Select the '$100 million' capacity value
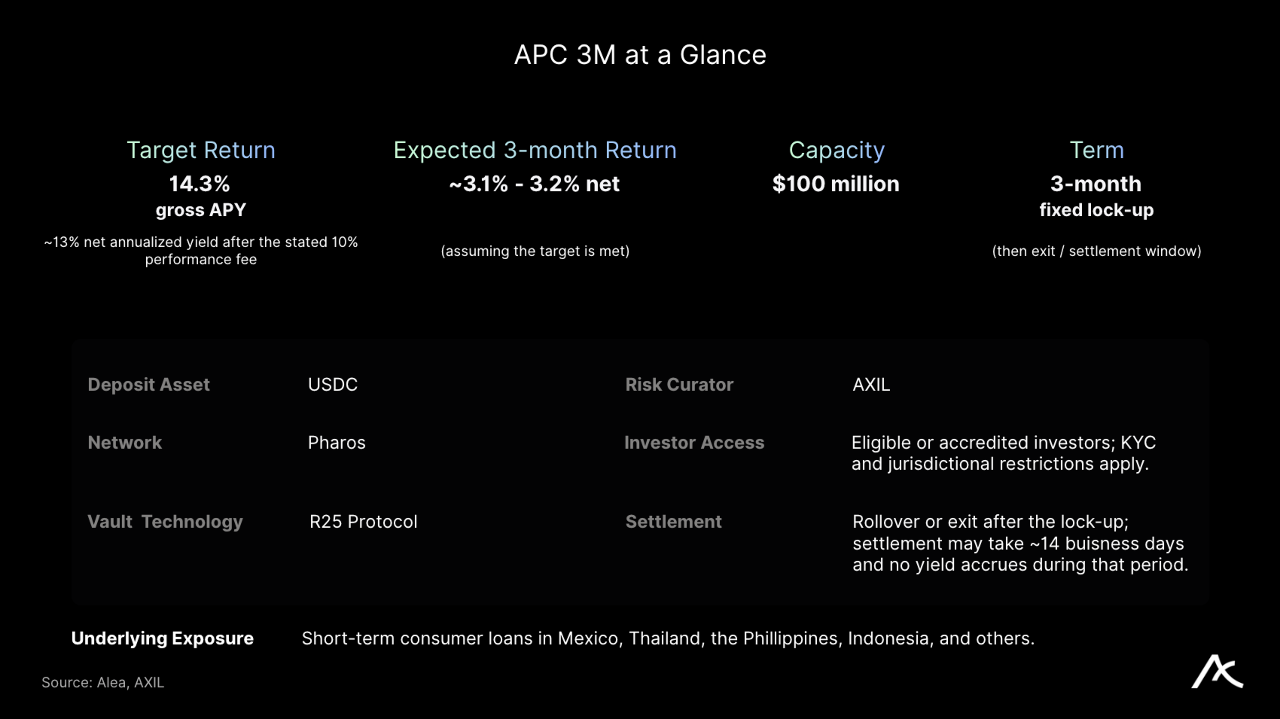Screen dimensions: 1280x719 pos(836,184)
